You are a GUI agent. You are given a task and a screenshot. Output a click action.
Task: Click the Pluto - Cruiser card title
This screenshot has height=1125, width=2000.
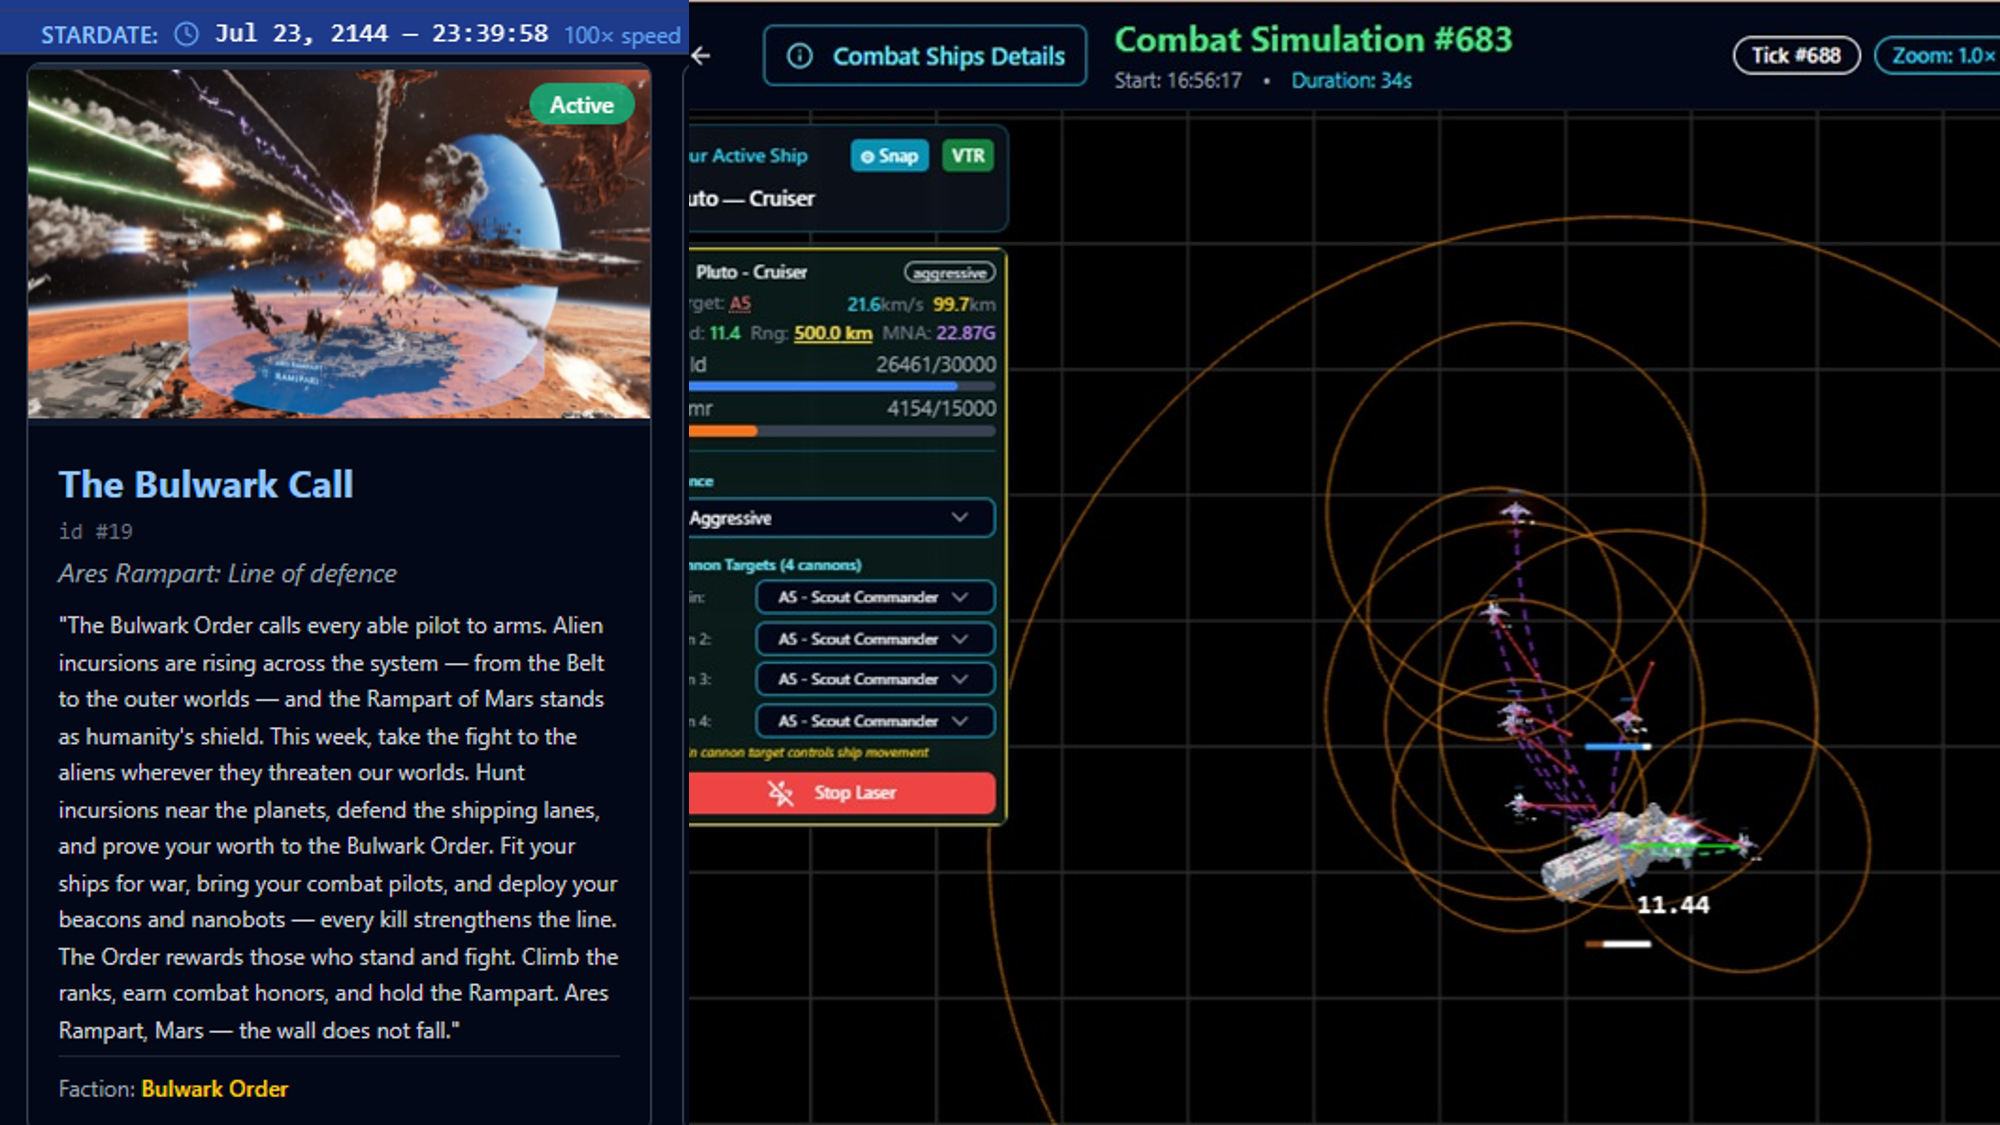click(751, 272)
